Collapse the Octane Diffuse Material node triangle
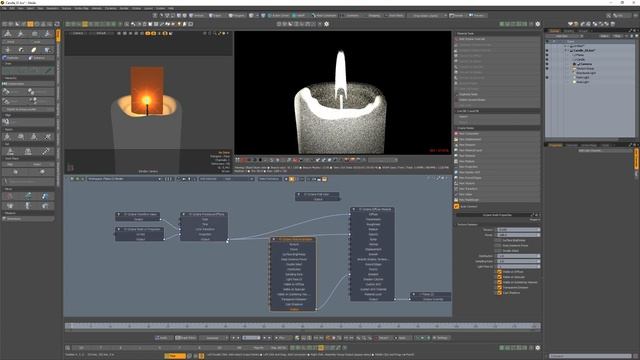This screenshot has height=360, width=640. coord(352,209)
